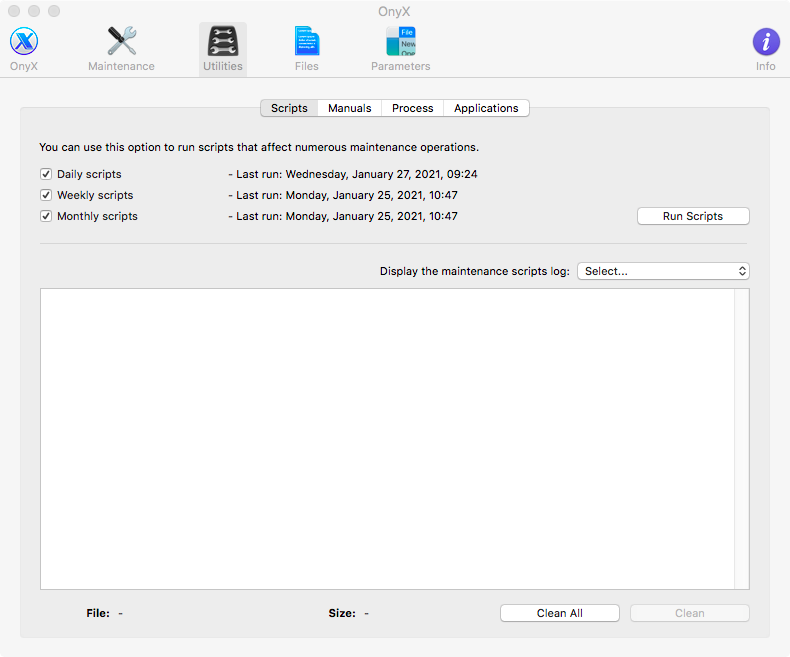The width and height of the screenshot is (790, 657).
Task: Open the OnyX toolbar icon
Action: (24, 41)
